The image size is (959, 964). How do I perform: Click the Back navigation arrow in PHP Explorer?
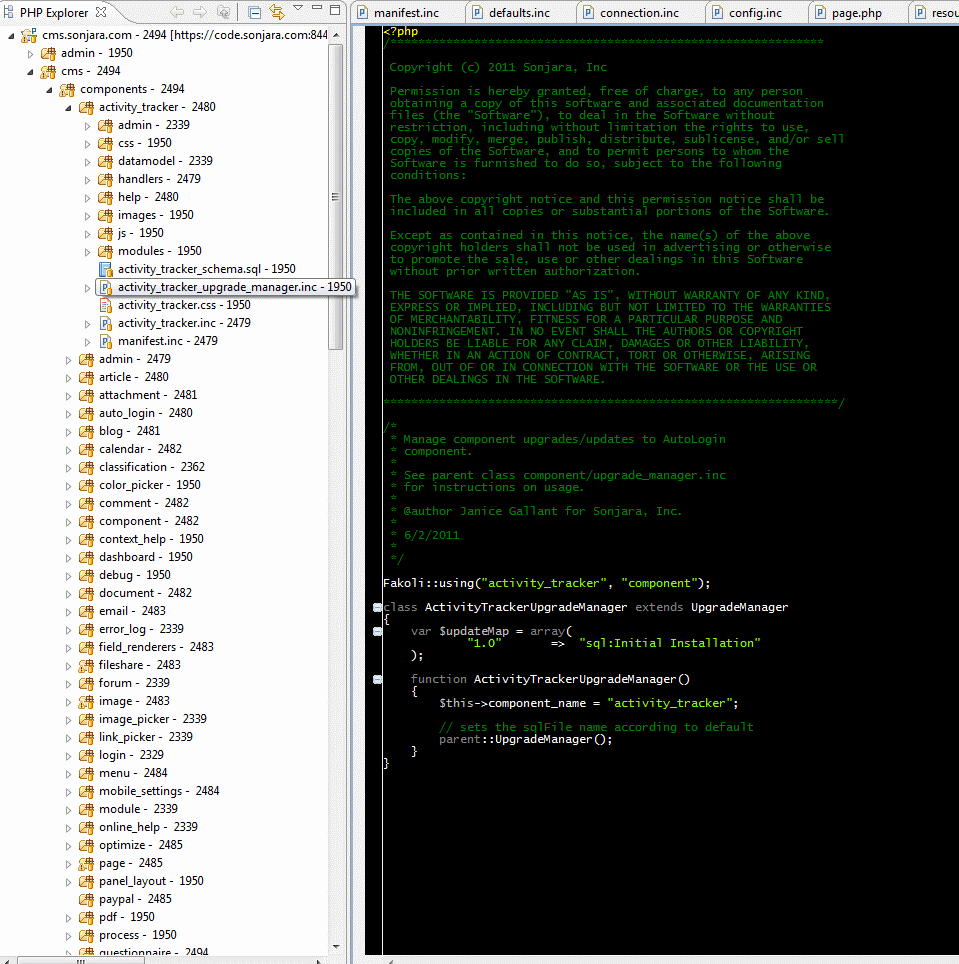177,13
